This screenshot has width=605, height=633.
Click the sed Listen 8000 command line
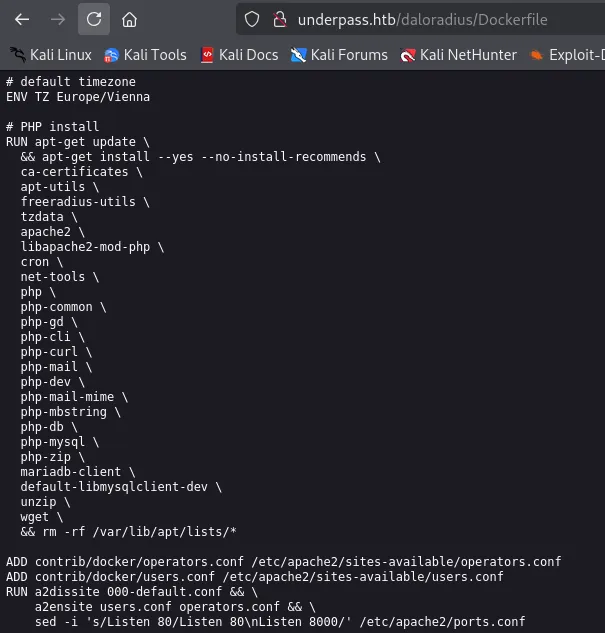pyautogui.click(x=280, y=622)
